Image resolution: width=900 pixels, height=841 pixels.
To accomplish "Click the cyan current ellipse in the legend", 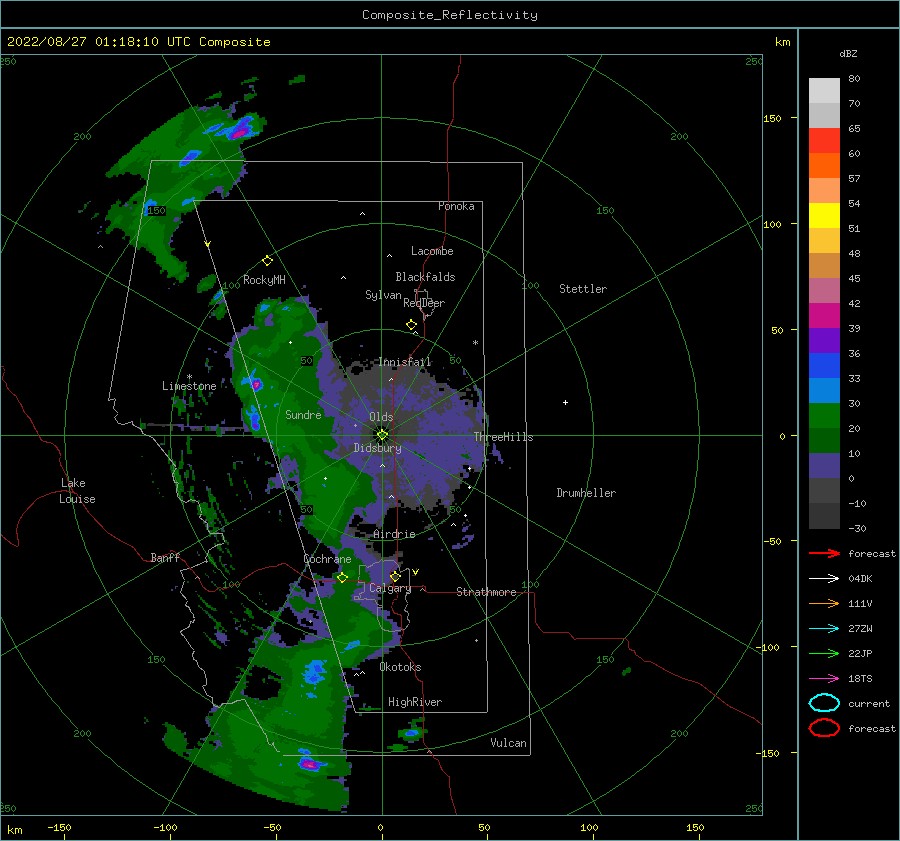I will pyautogui.click(x=824, y=703).
